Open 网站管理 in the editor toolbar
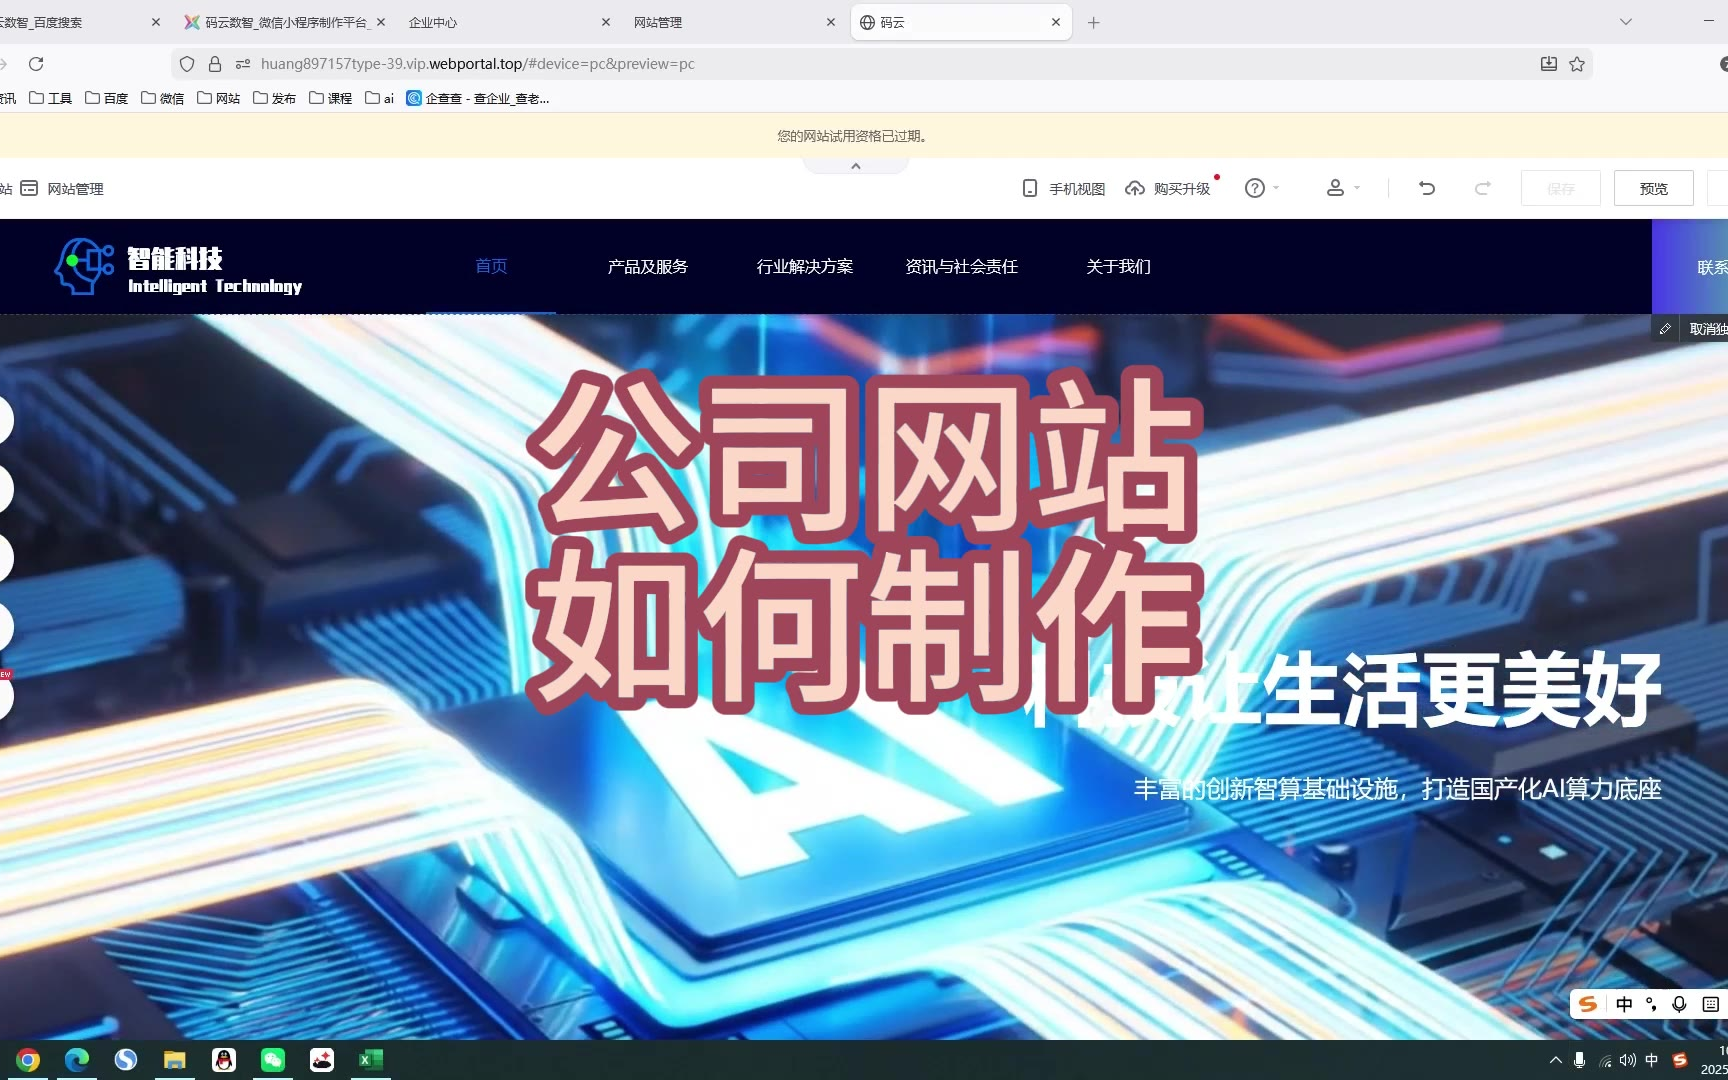This screenshot has width=1728, height=1080. click(64, 188)
